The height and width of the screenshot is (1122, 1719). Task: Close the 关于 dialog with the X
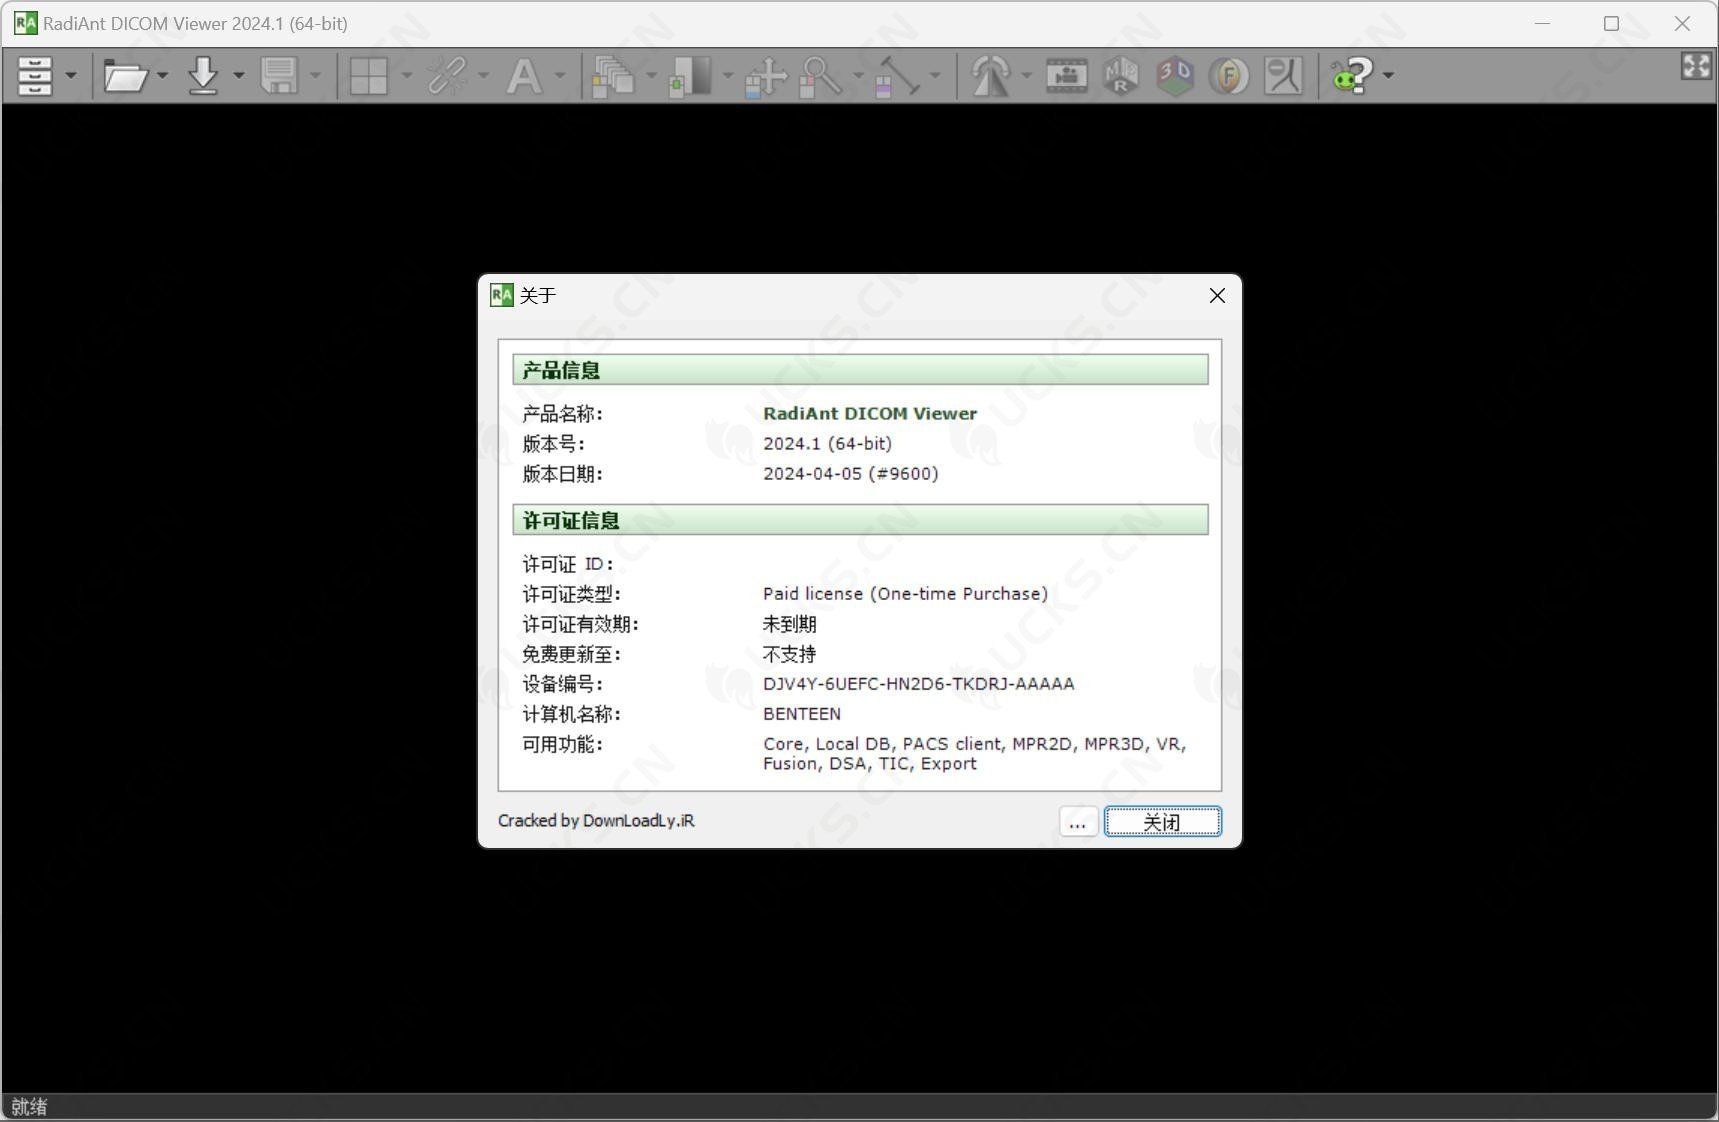tap(1217, 296)
